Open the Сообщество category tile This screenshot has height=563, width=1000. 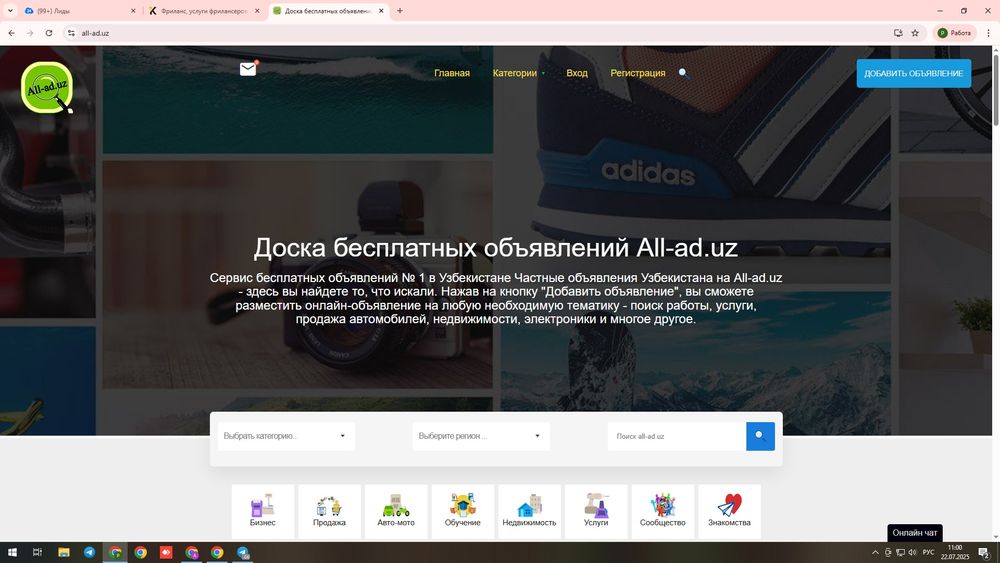pyautogui.click(x=663, y=511)
